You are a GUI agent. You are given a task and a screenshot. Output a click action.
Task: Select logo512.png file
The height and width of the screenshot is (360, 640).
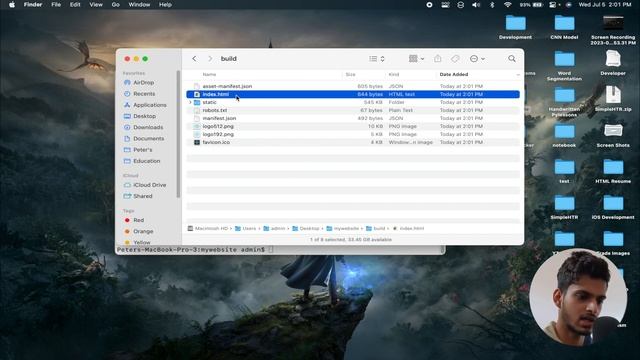click(353, 126)
